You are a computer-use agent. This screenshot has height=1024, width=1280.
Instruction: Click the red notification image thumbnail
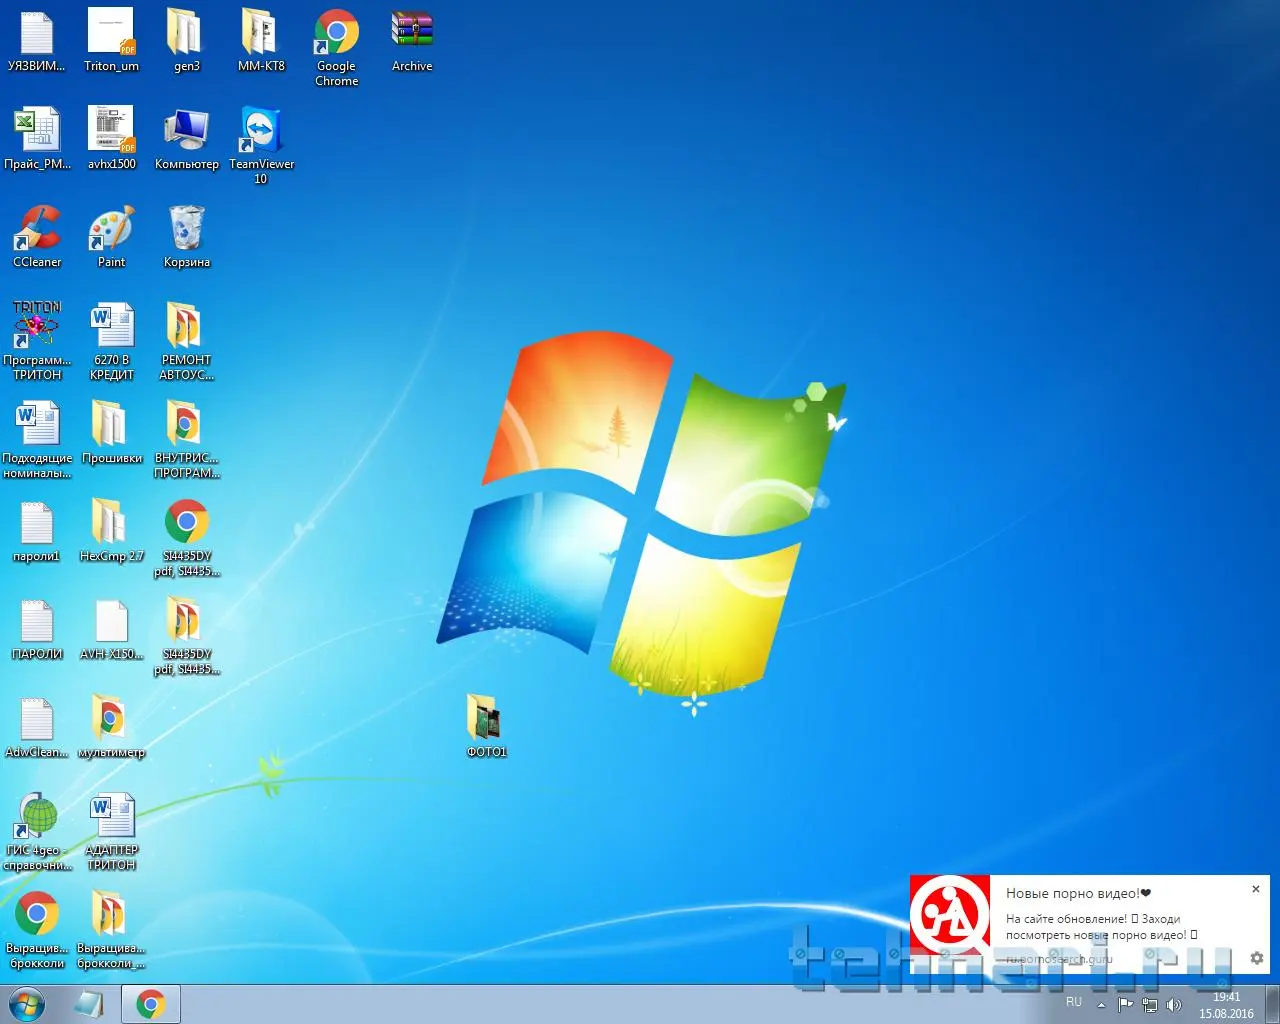pos(950,915)
